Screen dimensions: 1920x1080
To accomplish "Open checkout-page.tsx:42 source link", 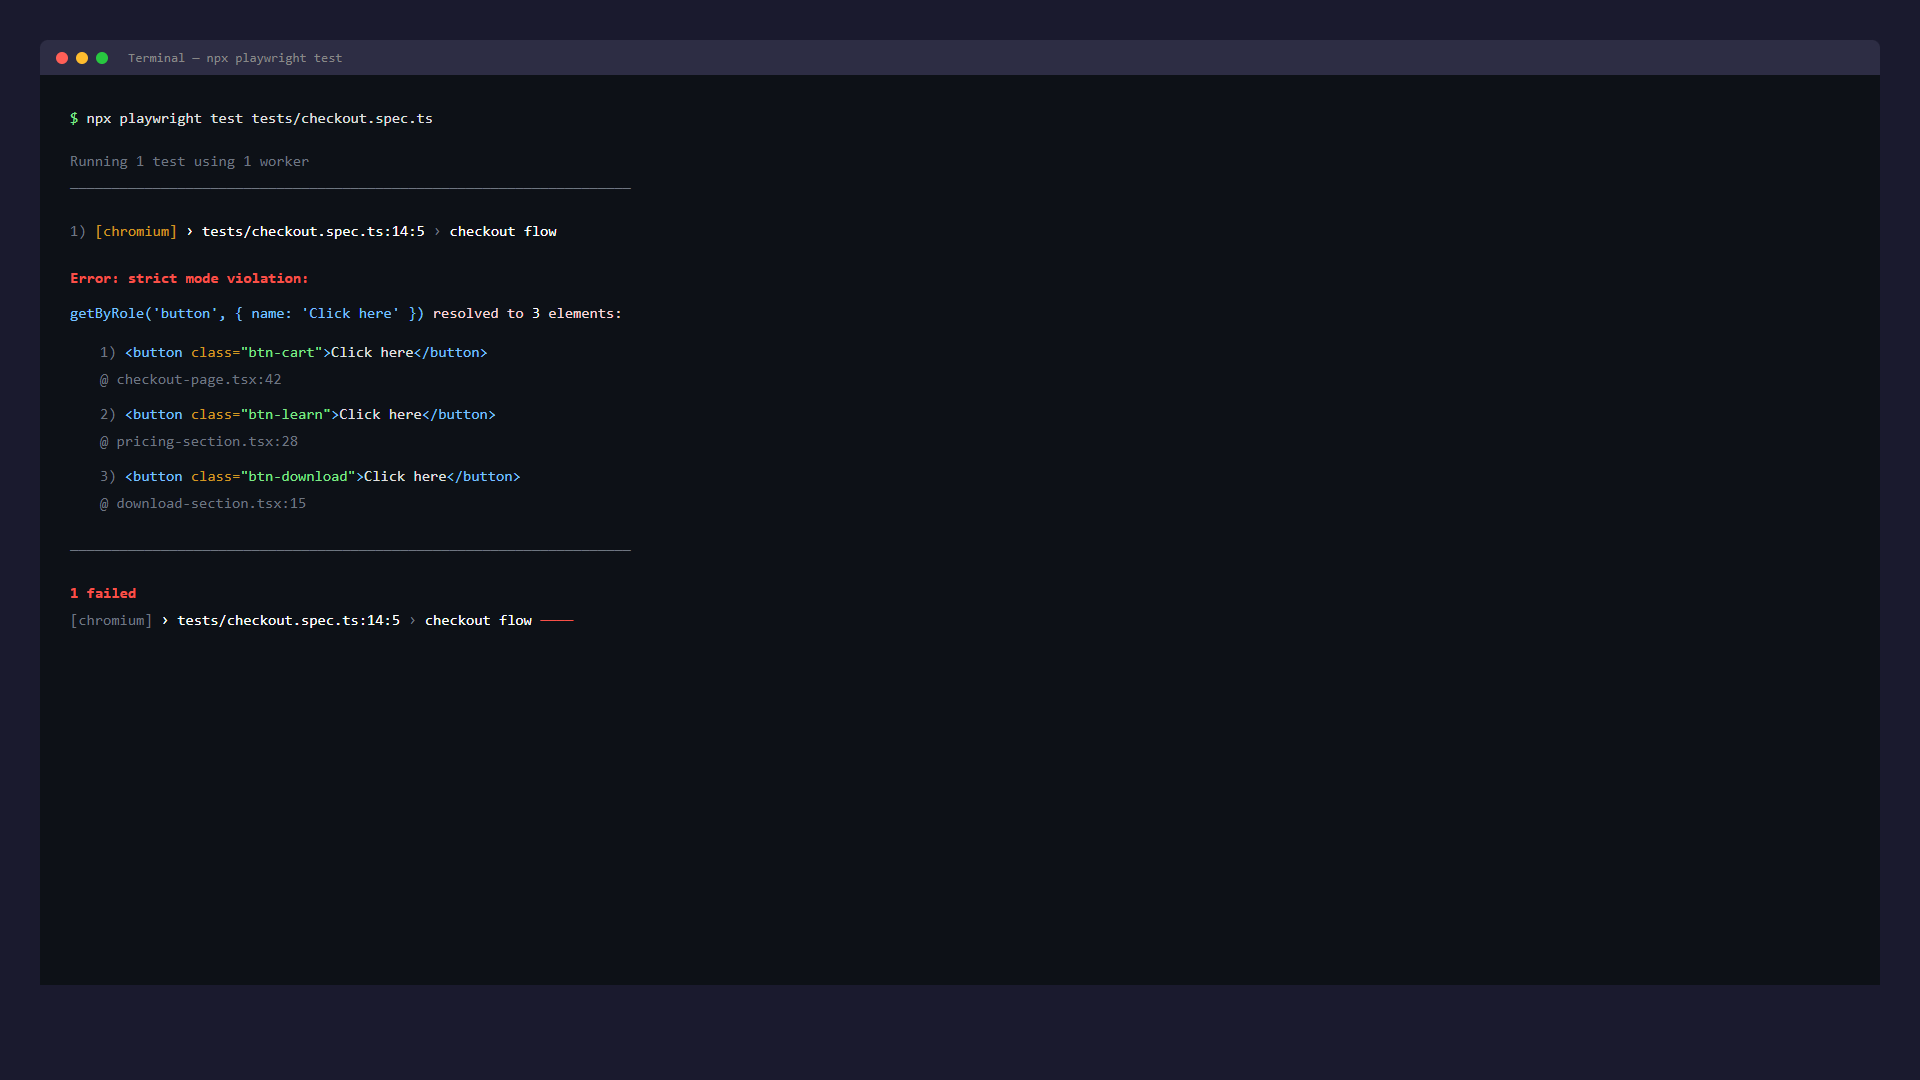I will pos(198,379).
